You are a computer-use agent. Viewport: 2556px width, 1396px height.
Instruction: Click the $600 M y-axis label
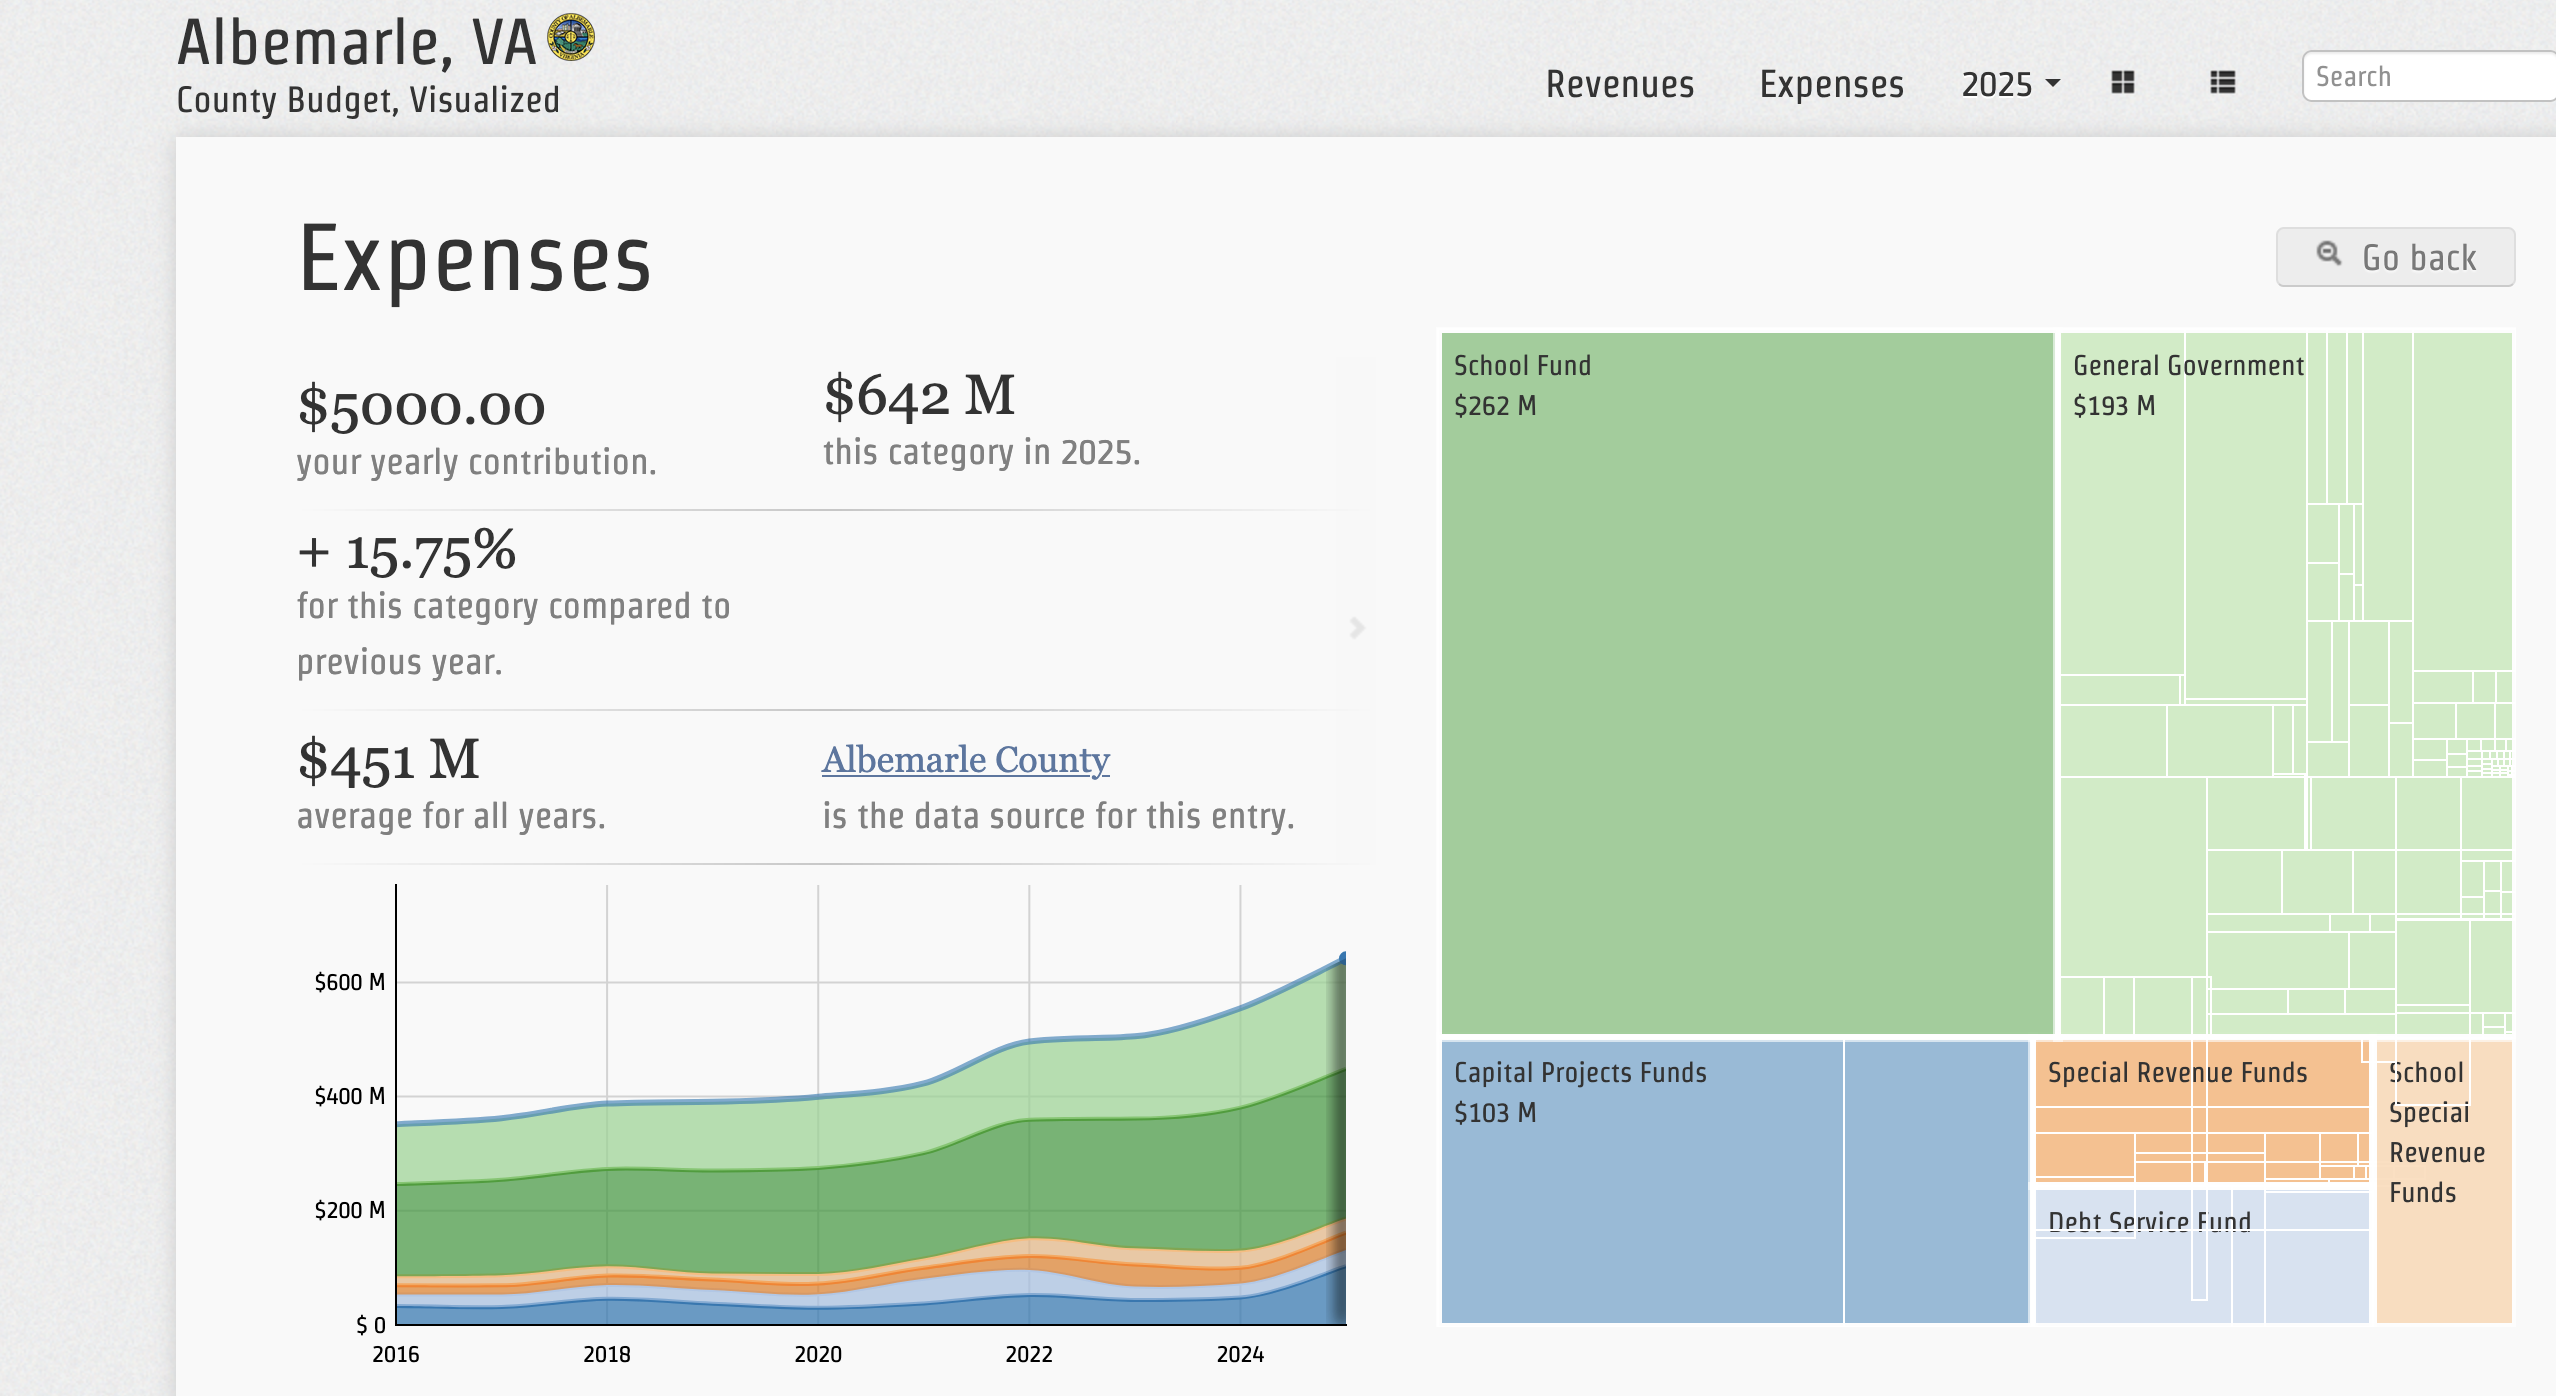350,982
